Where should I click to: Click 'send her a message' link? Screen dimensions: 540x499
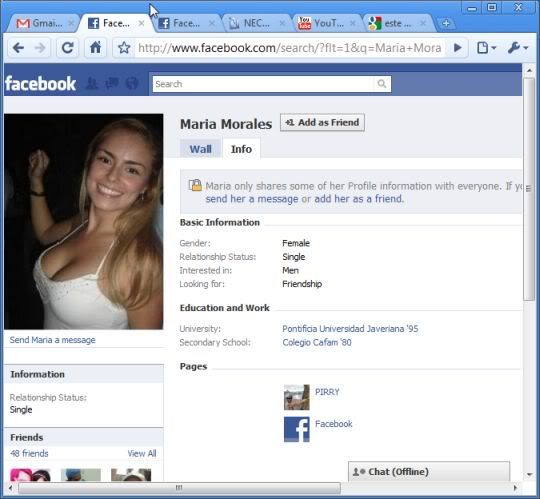pos(252,199)
